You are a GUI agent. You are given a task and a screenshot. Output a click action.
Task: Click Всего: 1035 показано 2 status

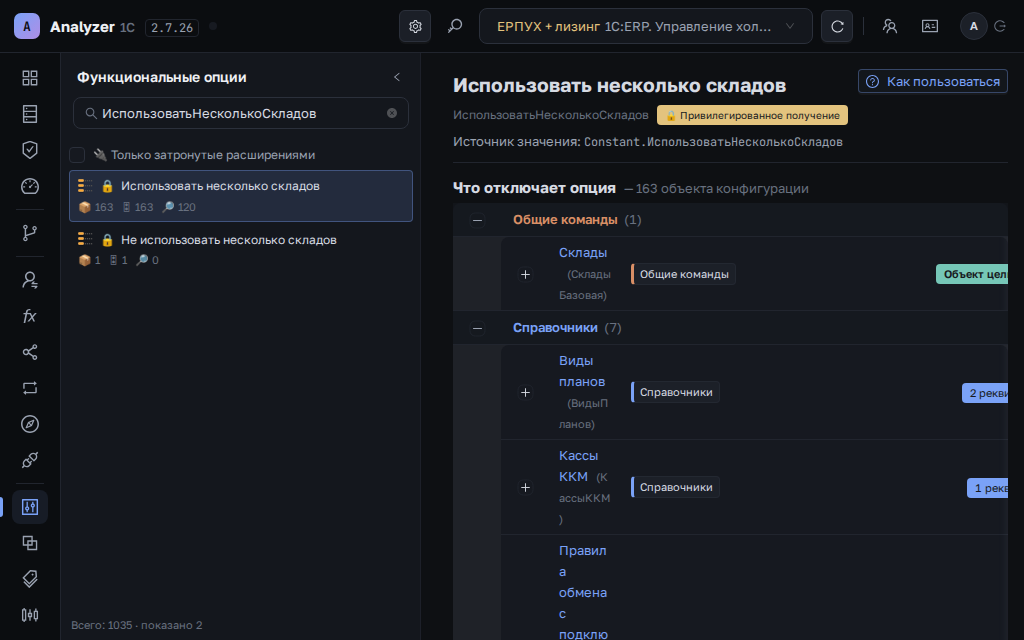[136, 625]
